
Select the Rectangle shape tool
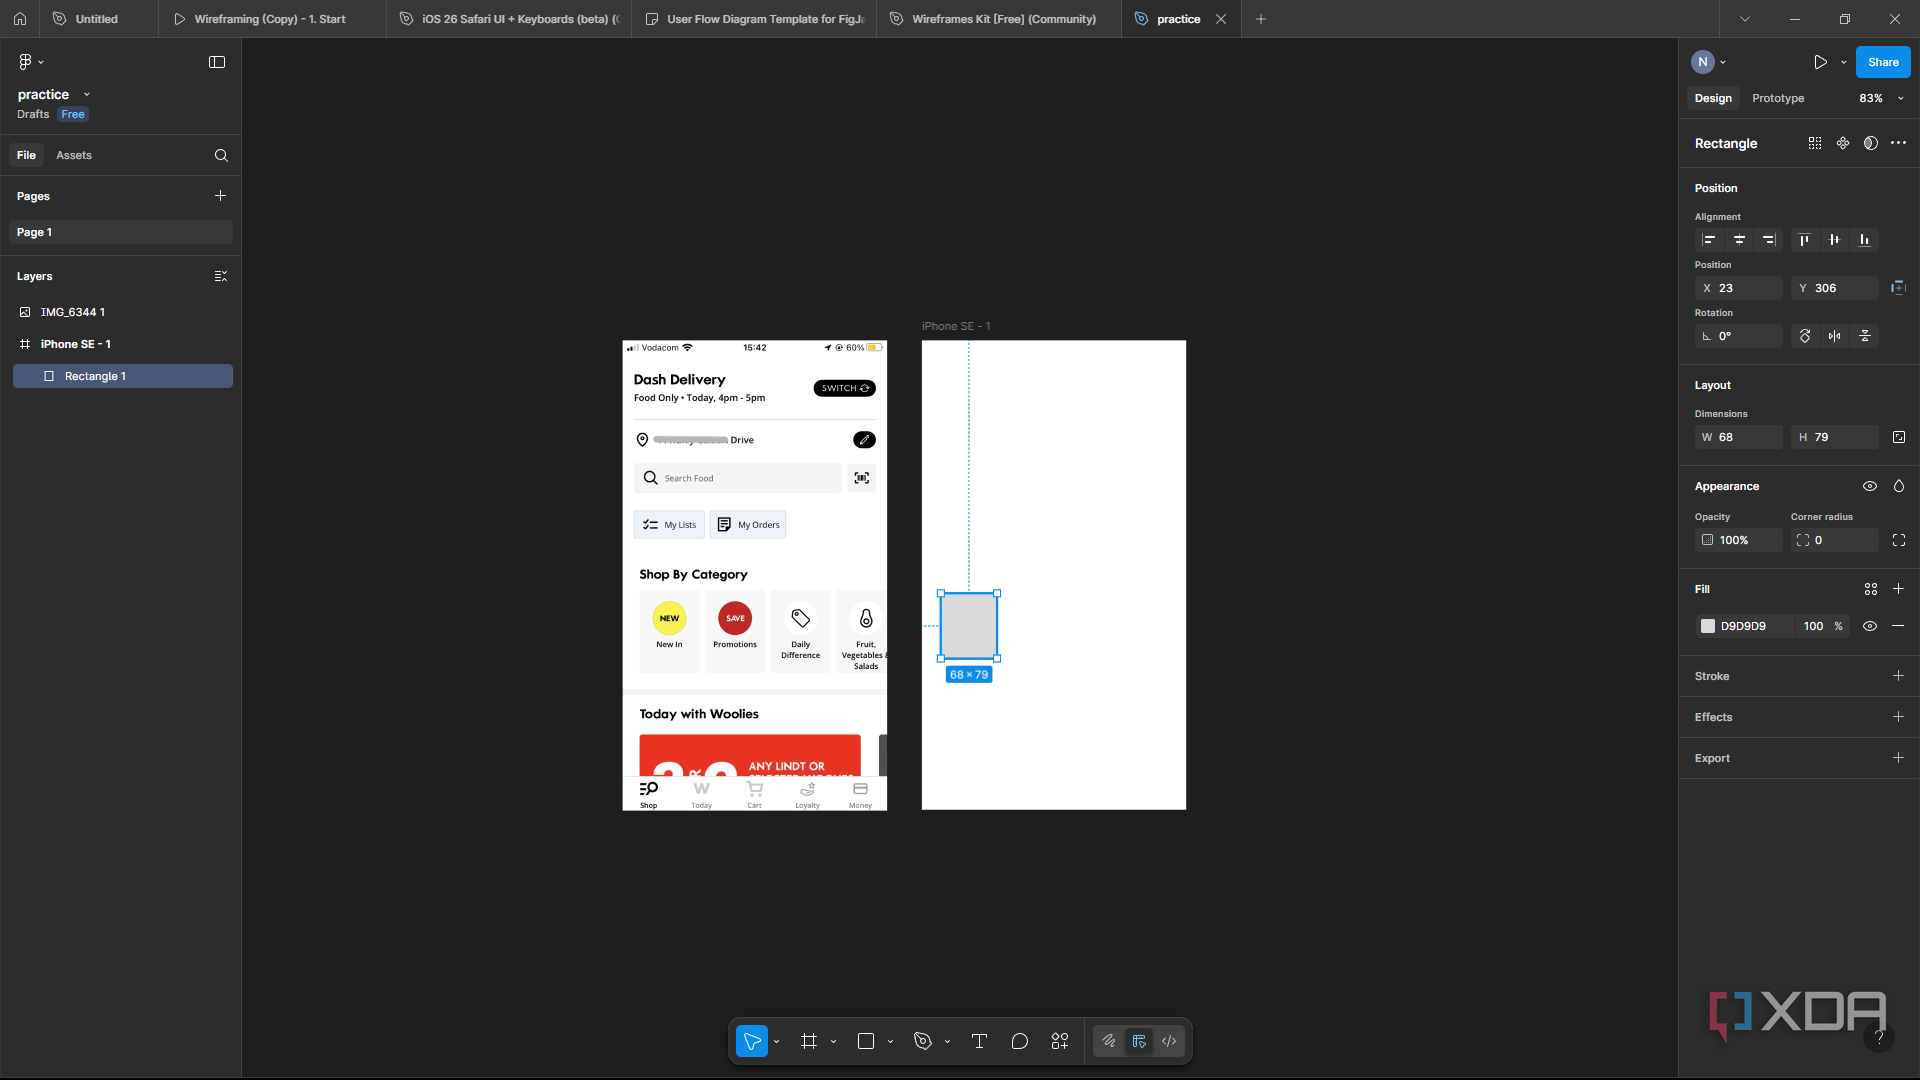point(866,1041)
